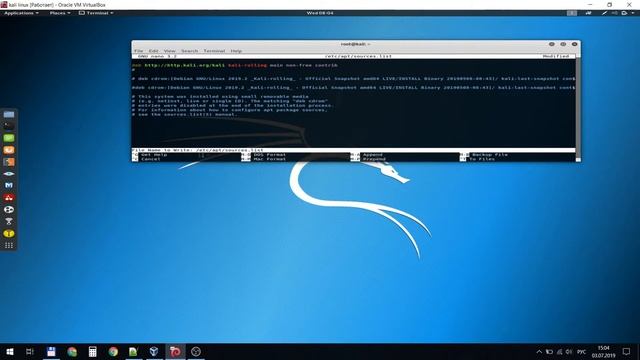Open Windows Task View

pos(29,351)
